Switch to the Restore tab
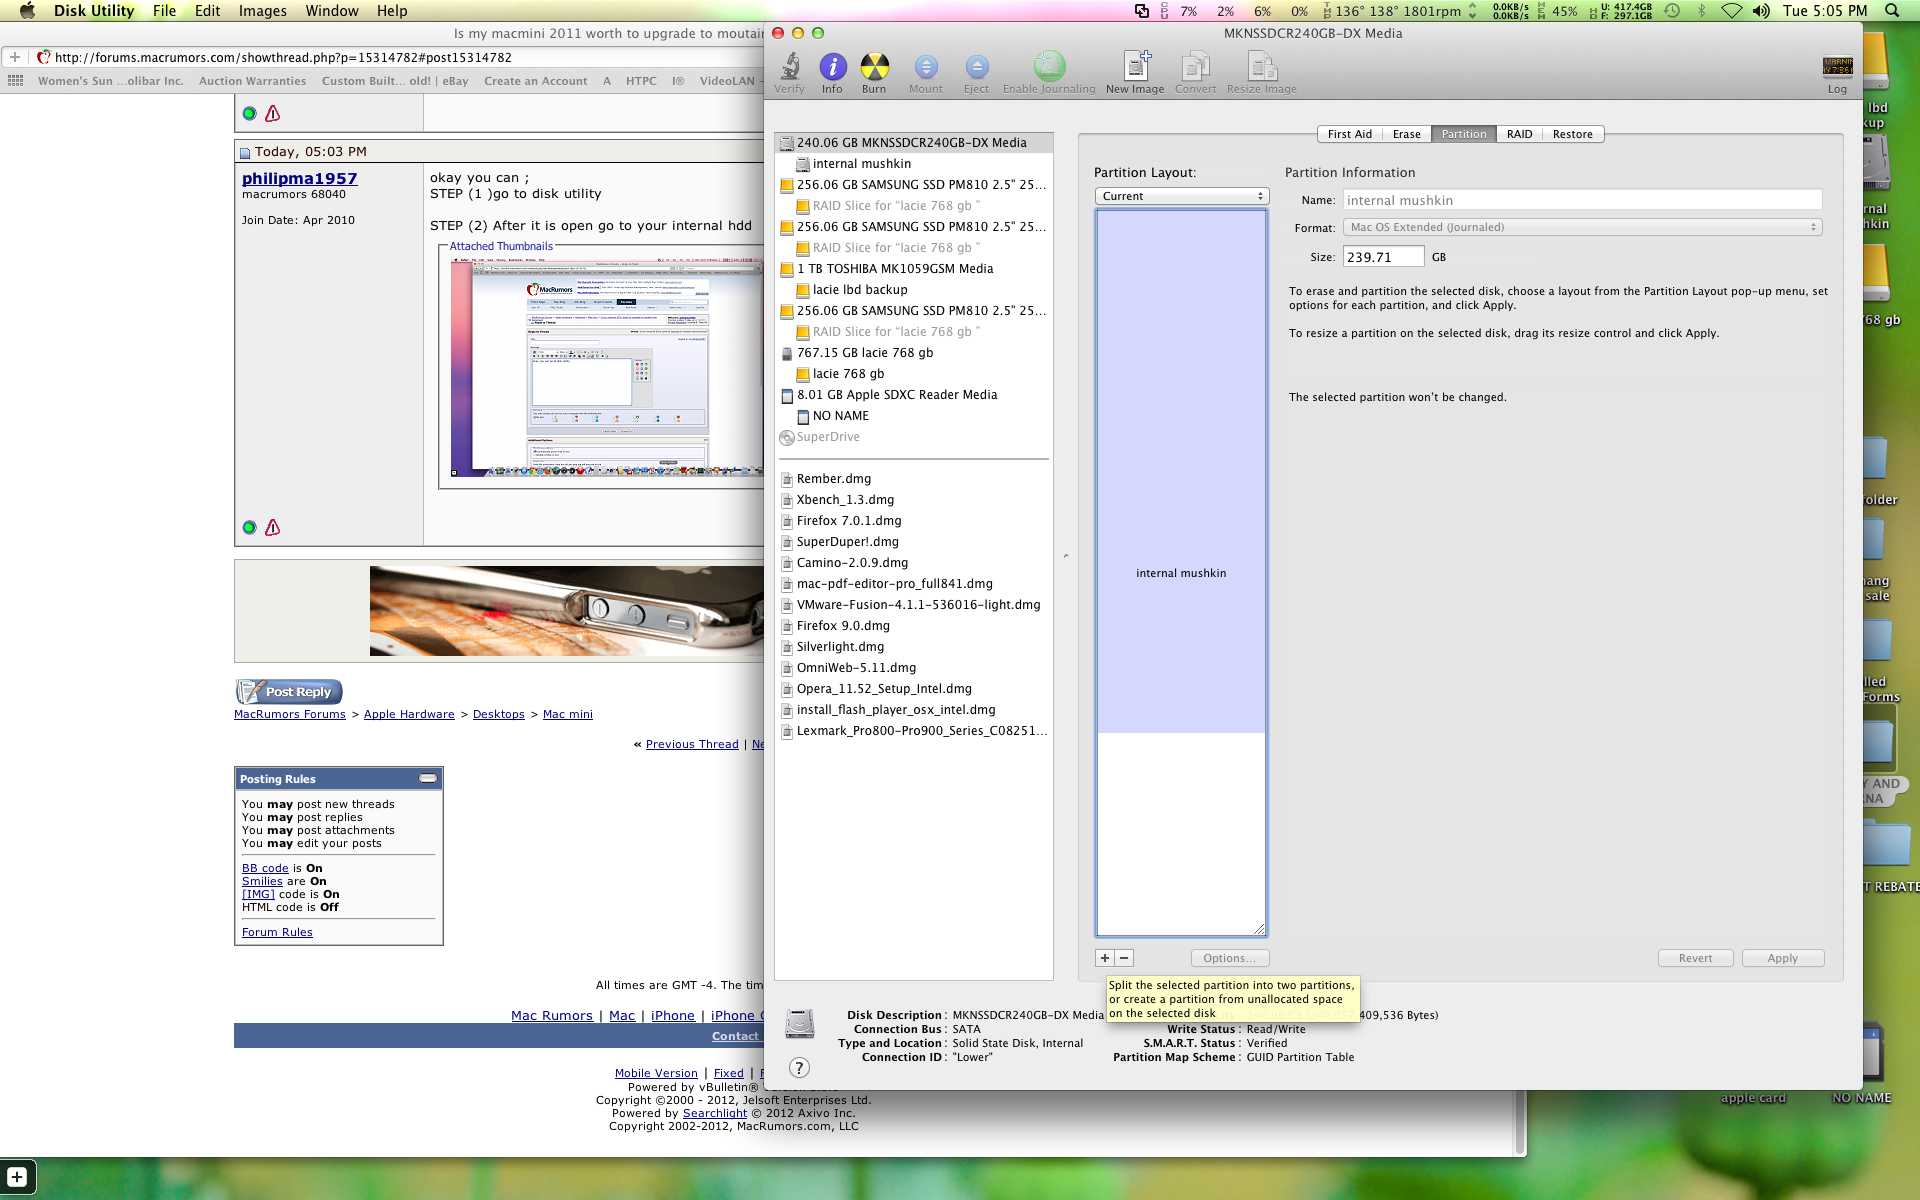 [1573, 134]
